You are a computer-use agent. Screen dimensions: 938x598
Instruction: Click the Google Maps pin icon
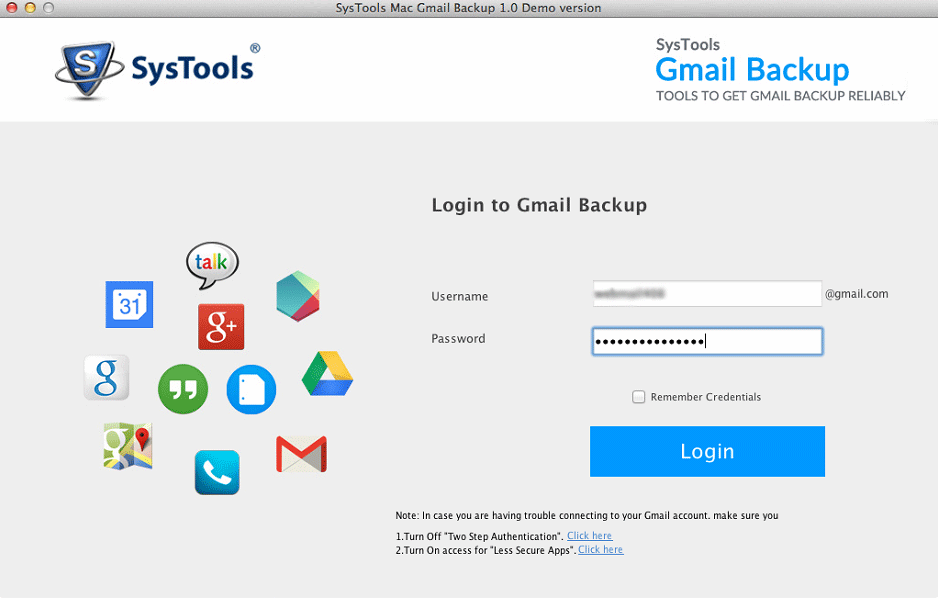click(128, 446)
